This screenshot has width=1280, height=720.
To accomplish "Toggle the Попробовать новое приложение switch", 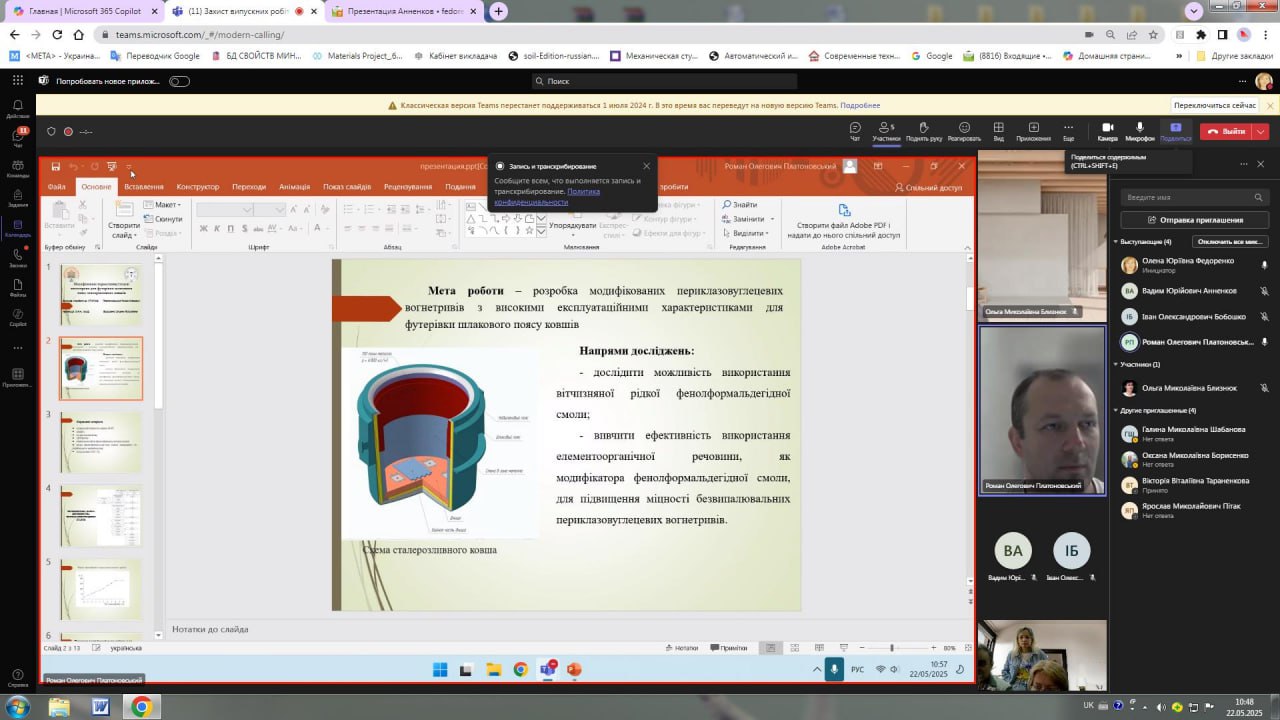I will (x=179, y=81).
